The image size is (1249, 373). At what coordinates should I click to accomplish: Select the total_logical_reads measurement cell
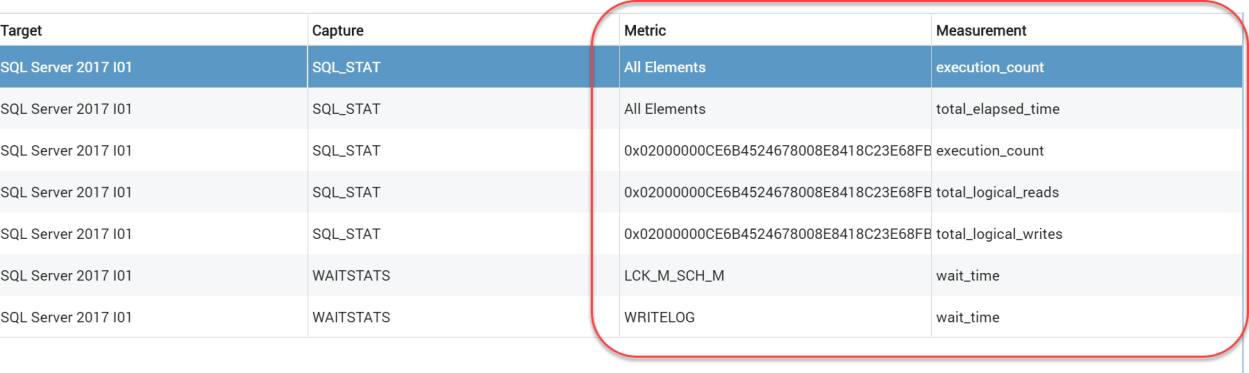[997, 192]
